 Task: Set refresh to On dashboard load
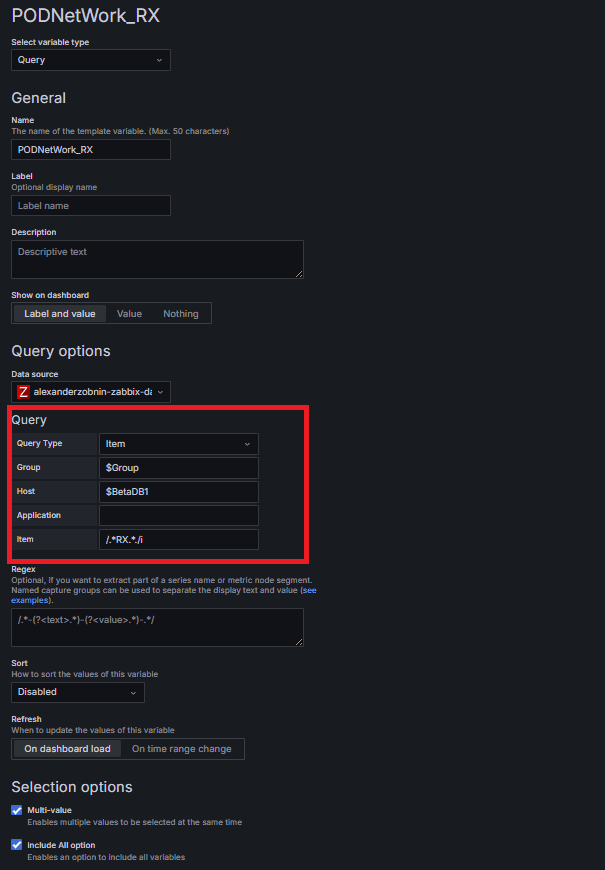coord(68,749)
